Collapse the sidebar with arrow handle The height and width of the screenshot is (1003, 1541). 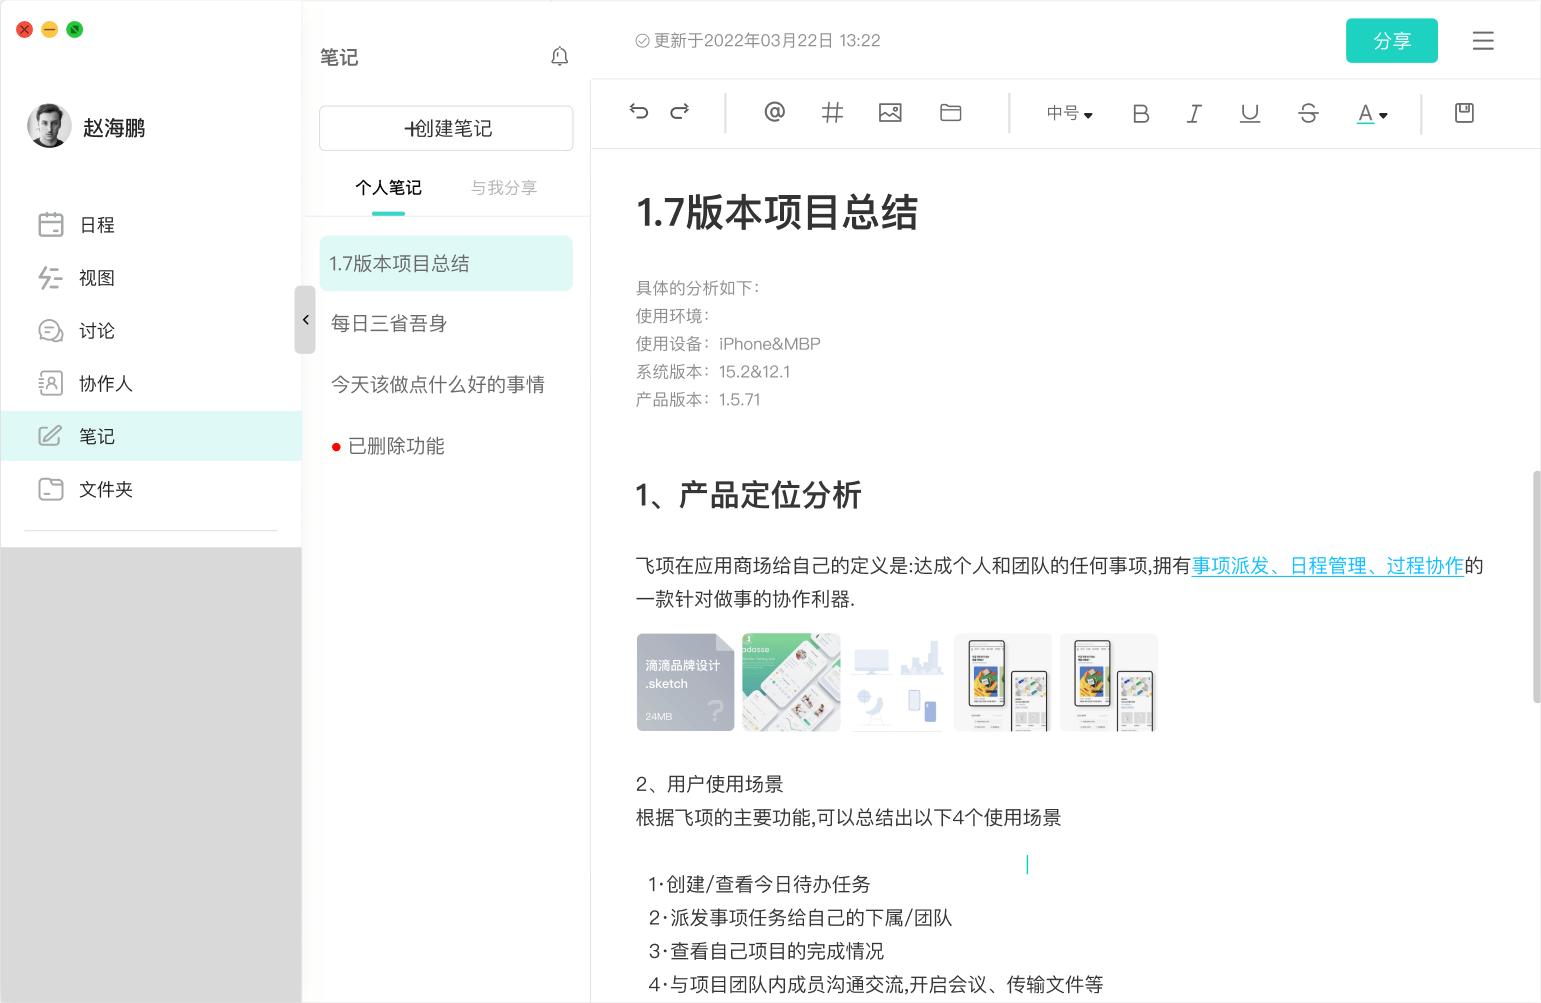click(x=305, y=320)
